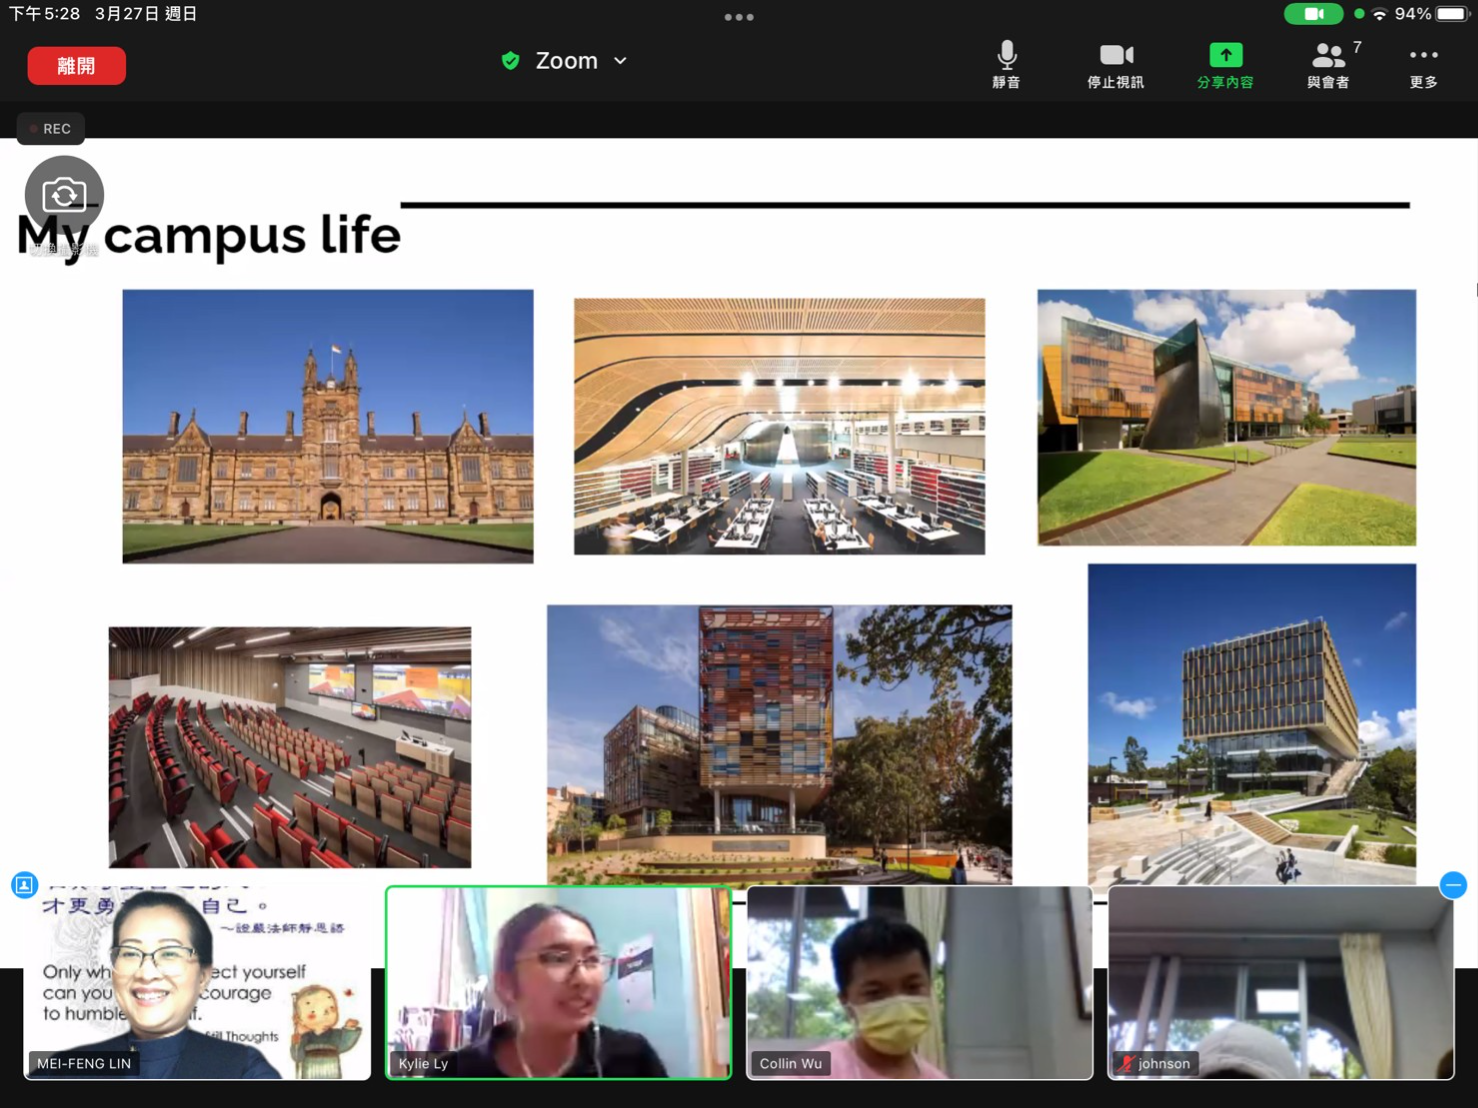
Task: Click the red lecture hall photo
Action: pos(290,747)
